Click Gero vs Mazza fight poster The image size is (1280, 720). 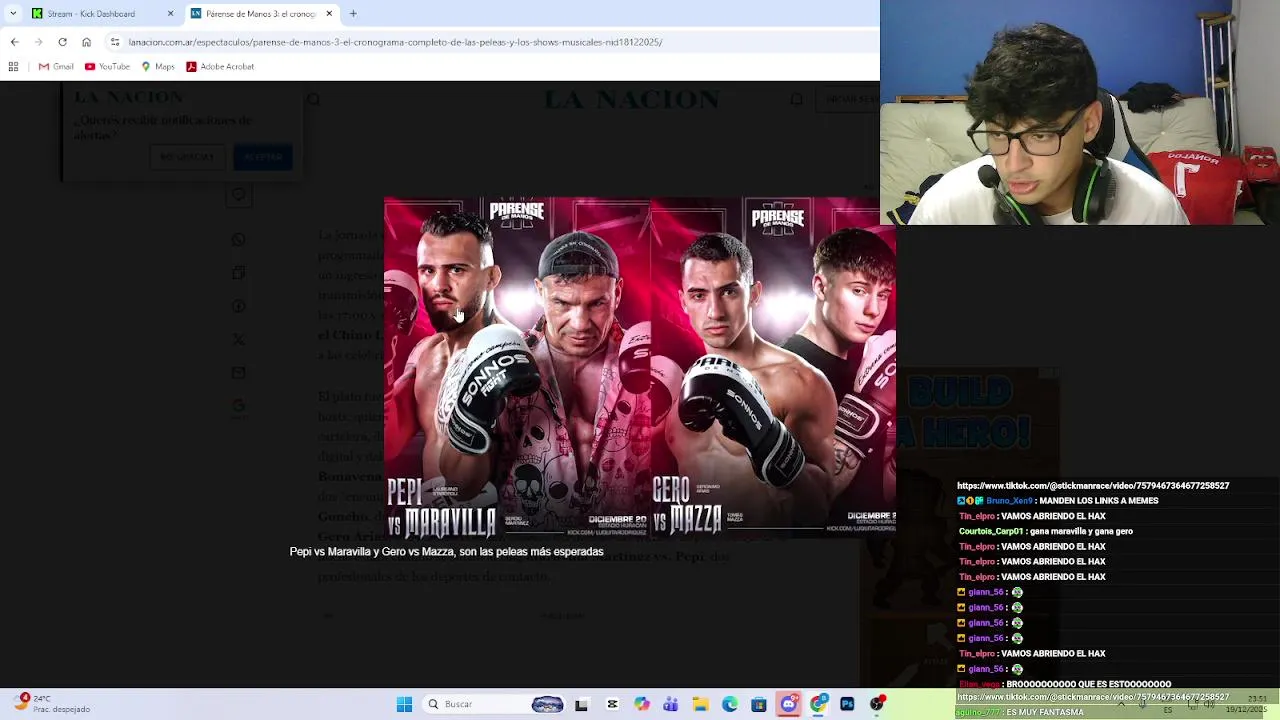pos(773,368)
